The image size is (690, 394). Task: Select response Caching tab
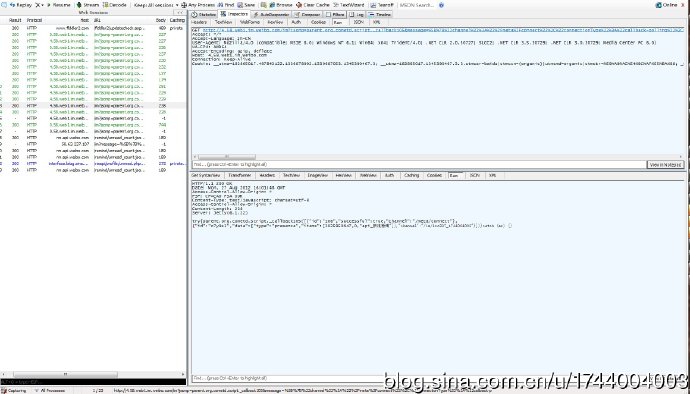click(411, 175)
